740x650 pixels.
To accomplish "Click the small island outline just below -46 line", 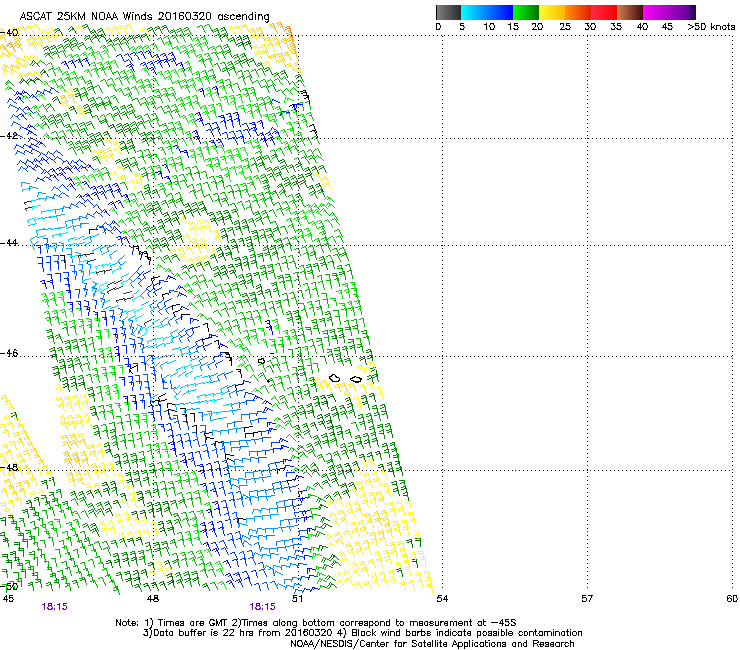I will [261, 361].
